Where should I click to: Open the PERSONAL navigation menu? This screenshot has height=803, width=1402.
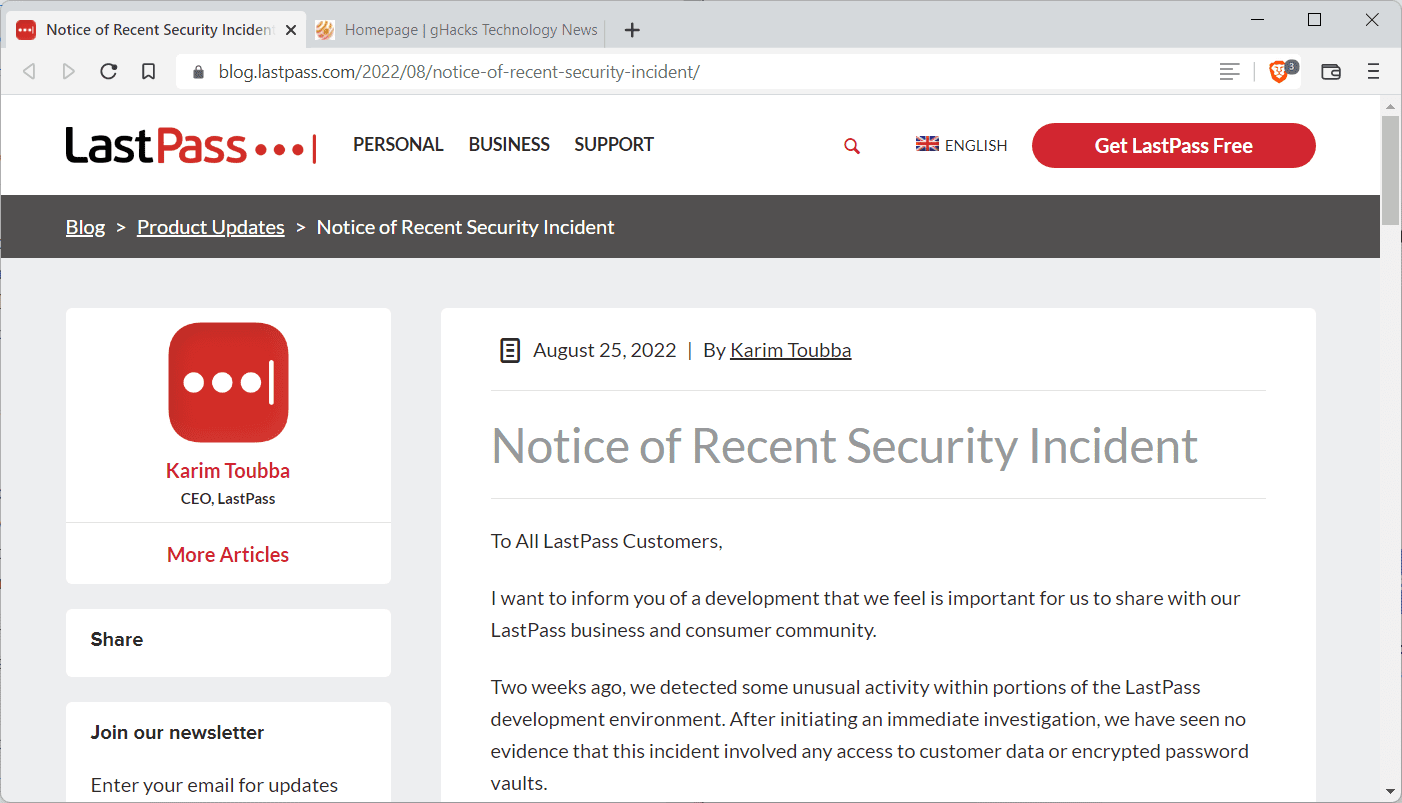398,145
